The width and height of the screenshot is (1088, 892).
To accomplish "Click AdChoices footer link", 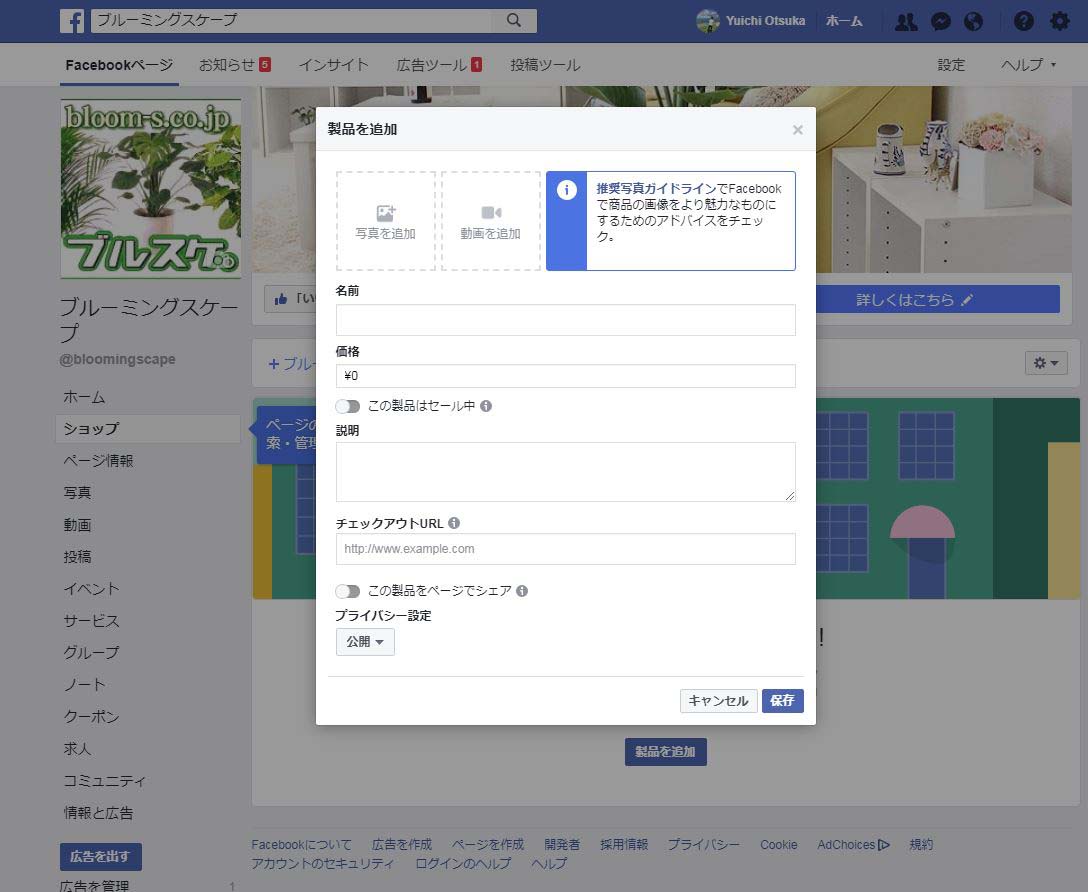I will [x=853, y=845].
